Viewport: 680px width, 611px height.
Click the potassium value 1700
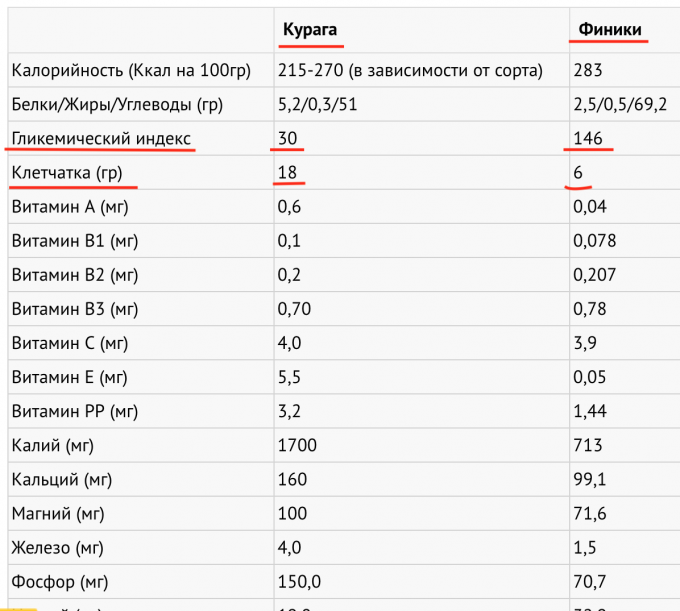299,445
